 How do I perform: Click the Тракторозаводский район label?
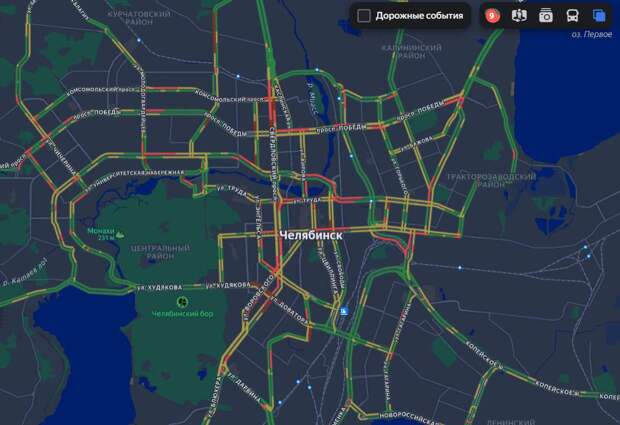point(491,180)
